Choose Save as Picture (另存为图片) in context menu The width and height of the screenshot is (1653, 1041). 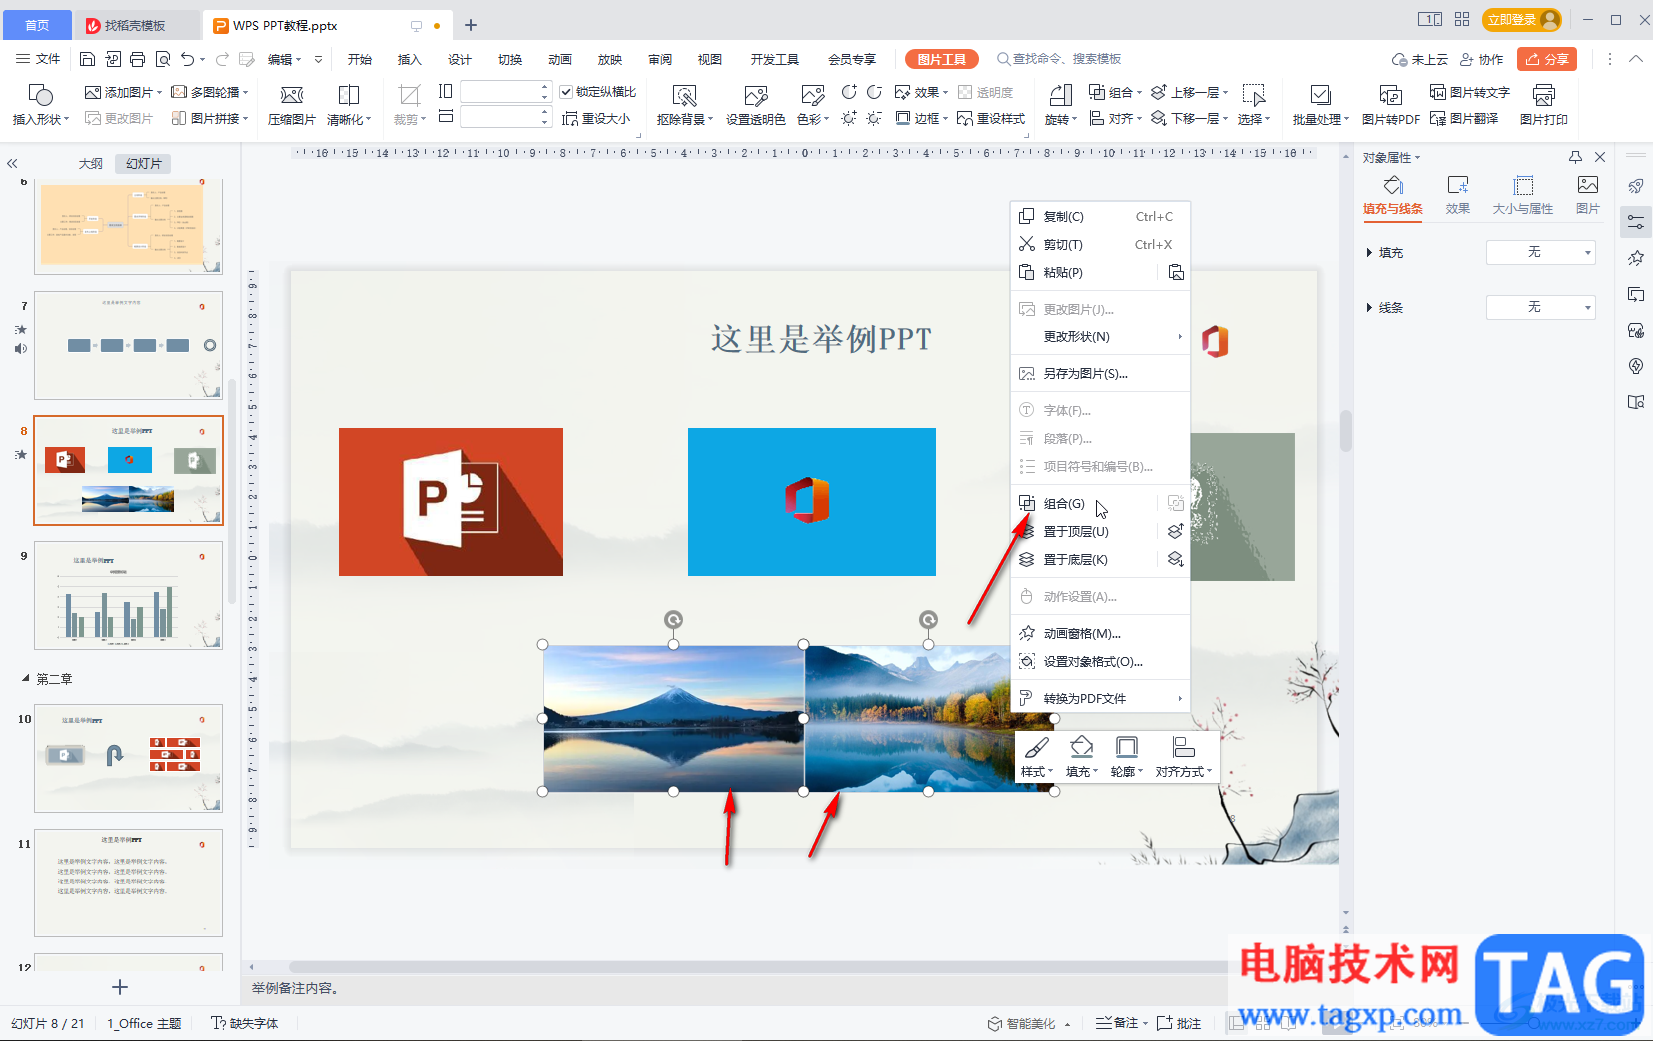tap(1100, 374)
